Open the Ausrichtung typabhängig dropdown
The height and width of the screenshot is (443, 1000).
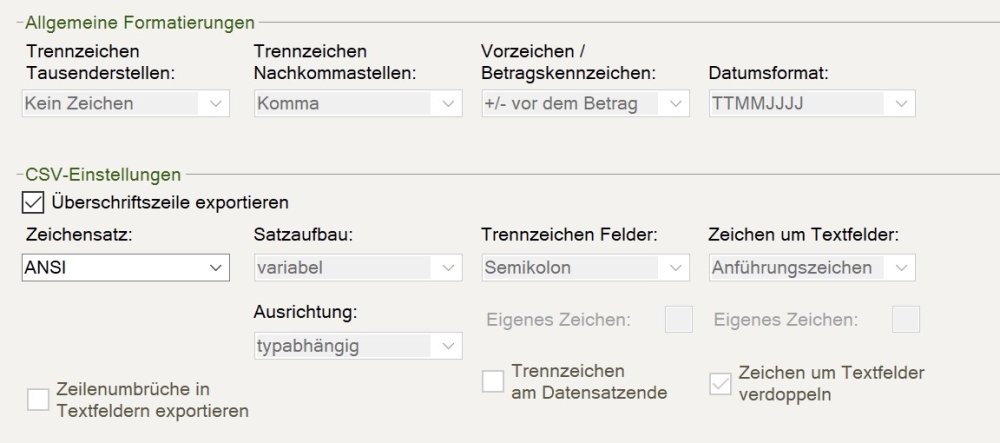(x=358, y=346)
